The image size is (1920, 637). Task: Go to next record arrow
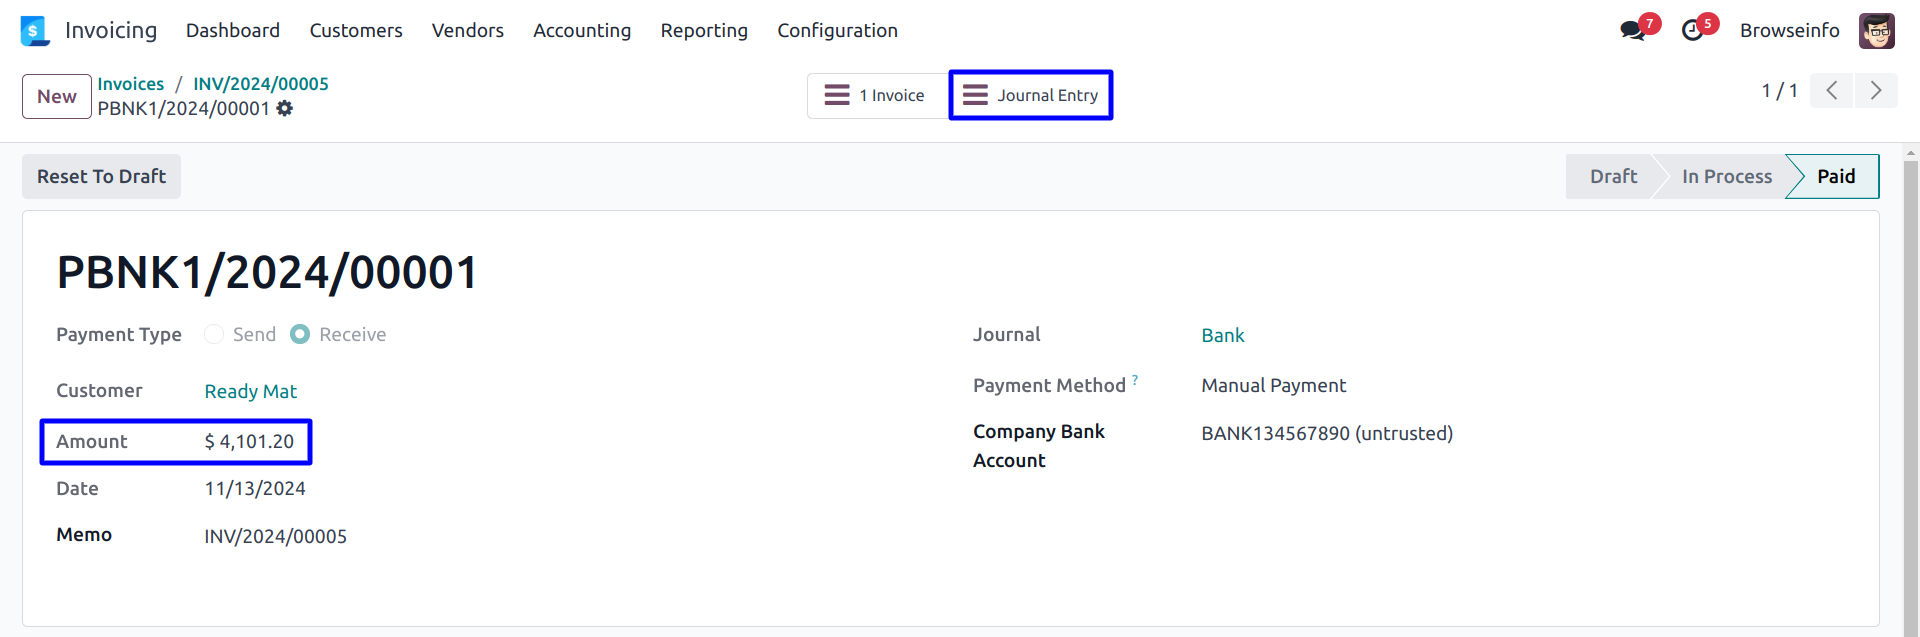1876,91
